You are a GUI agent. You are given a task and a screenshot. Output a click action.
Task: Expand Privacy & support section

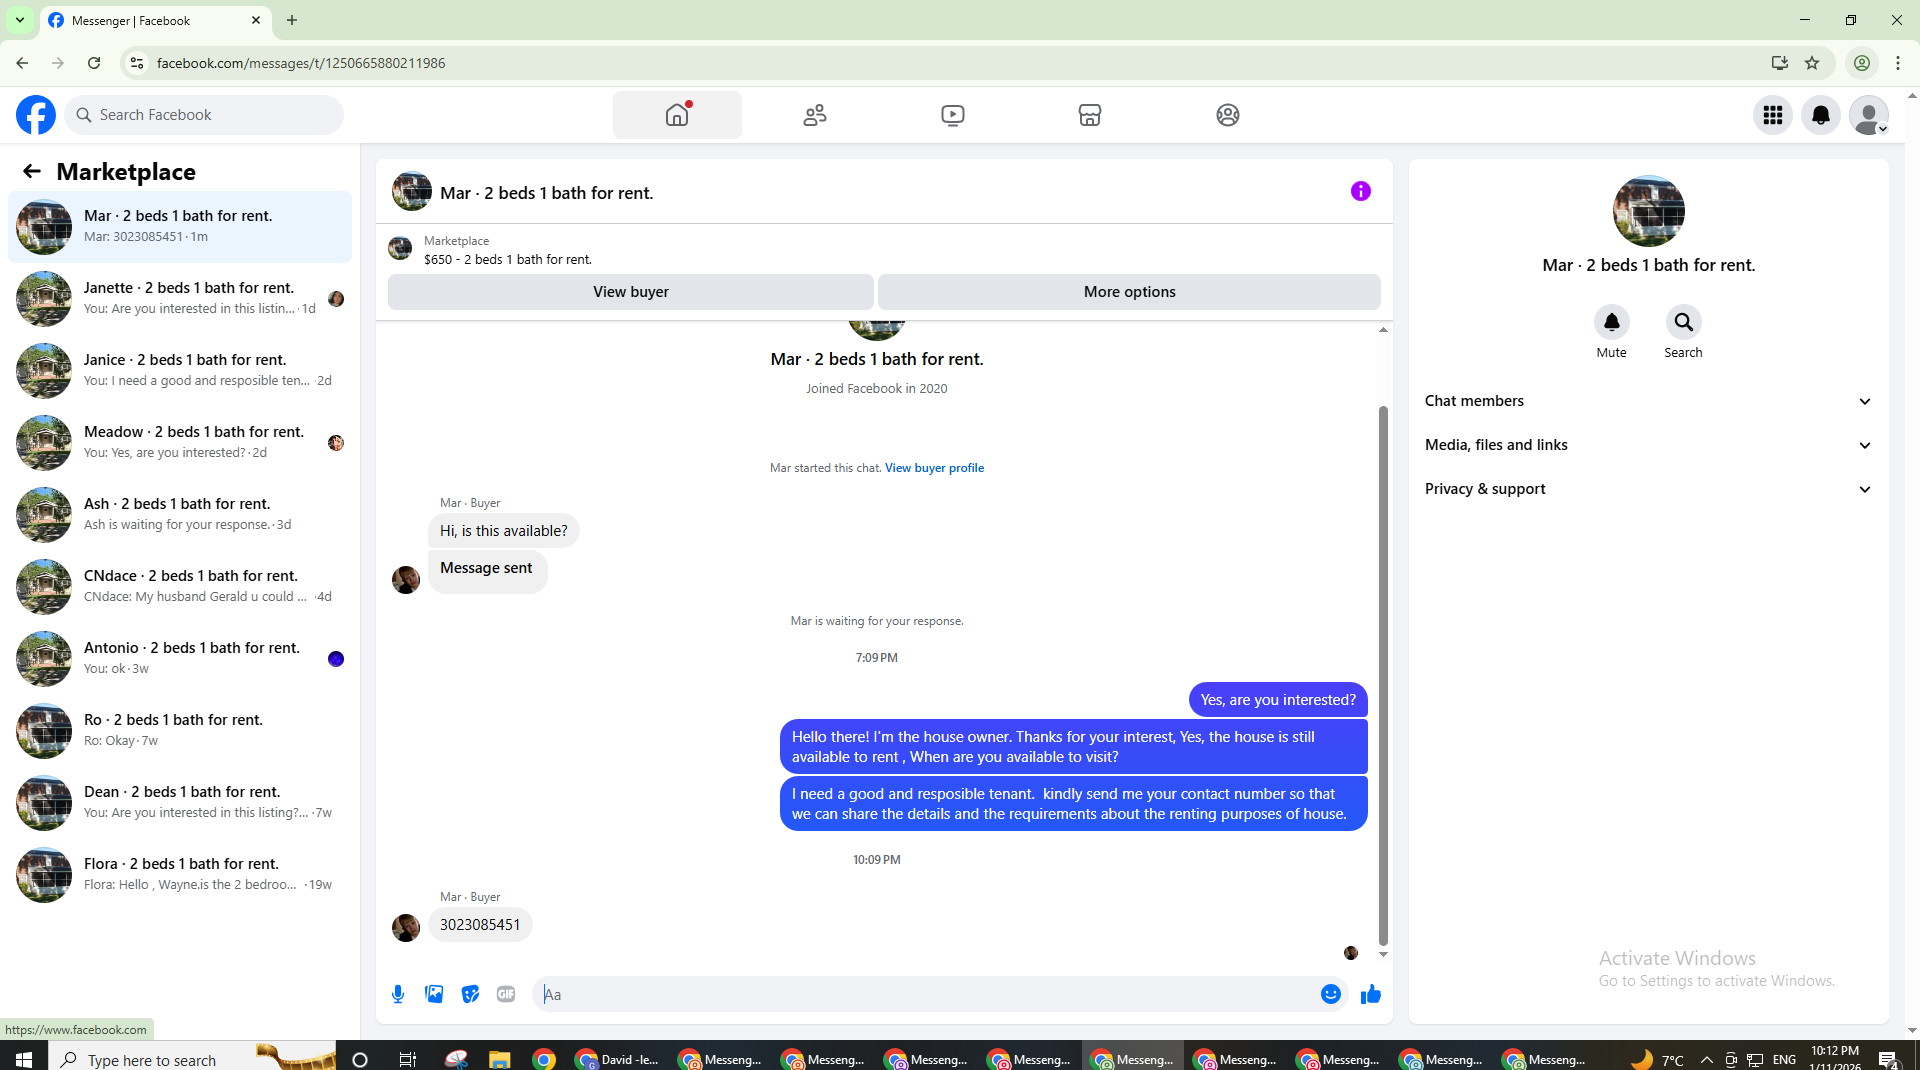[1649, 489]
